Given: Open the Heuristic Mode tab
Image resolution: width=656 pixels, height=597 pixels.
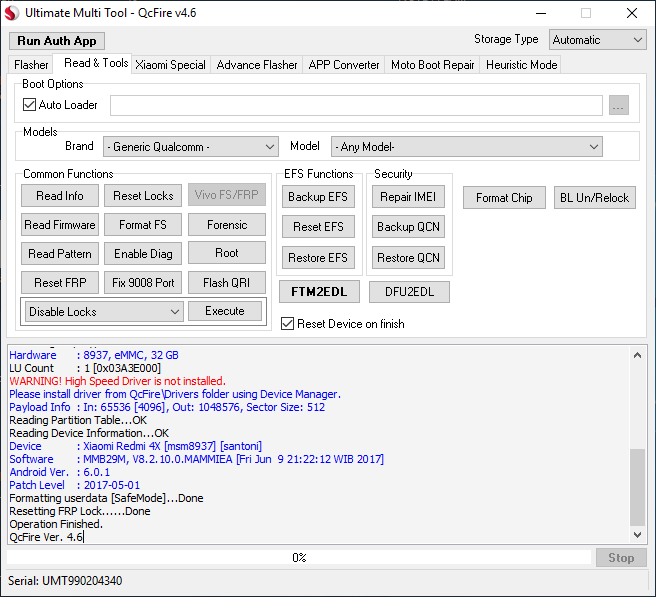Looking at the screenshot, I should tap(521, 65).
